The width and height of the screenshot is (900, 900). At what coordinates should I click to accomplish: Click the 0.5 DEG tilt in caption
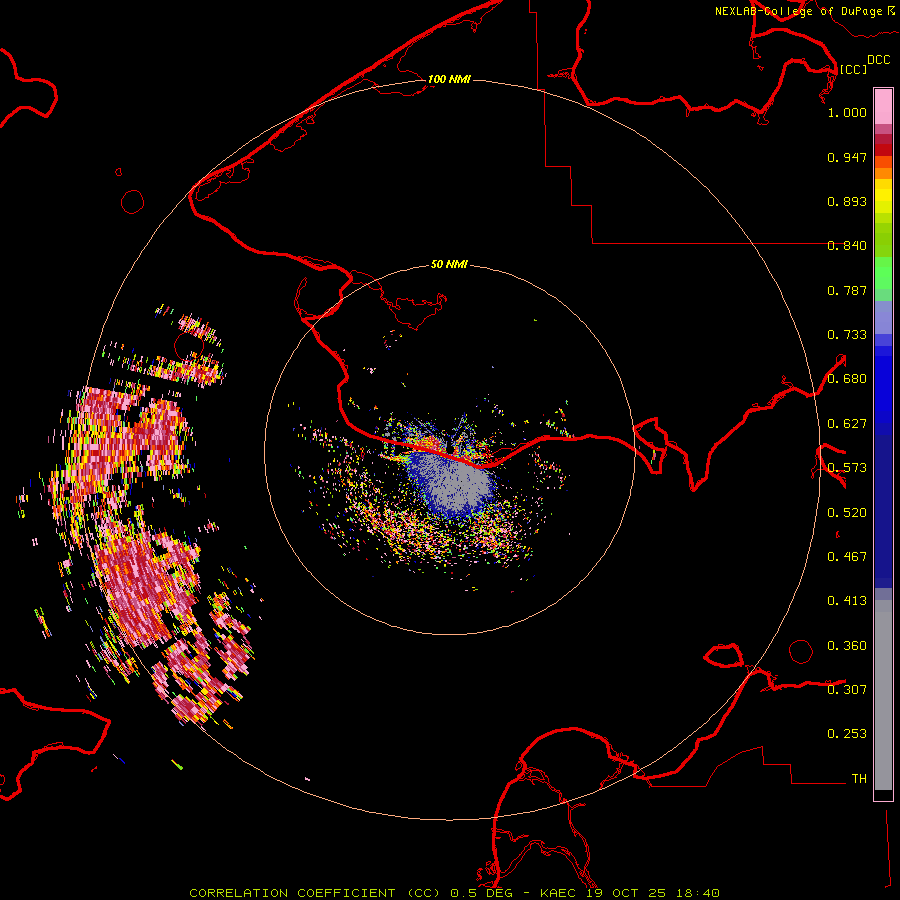481,893
